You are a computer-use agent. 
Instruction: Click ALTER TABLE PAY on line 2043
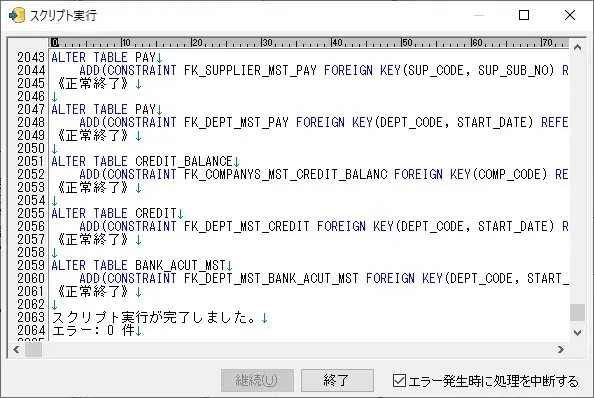click(103, 58)
